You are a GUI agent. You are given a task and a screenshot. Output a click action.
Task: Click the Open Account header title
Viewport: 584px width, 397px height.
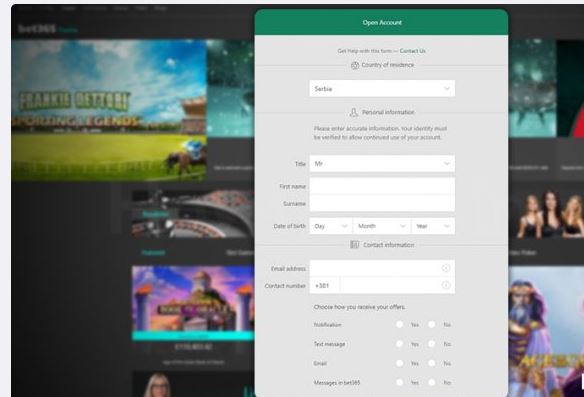382,22
